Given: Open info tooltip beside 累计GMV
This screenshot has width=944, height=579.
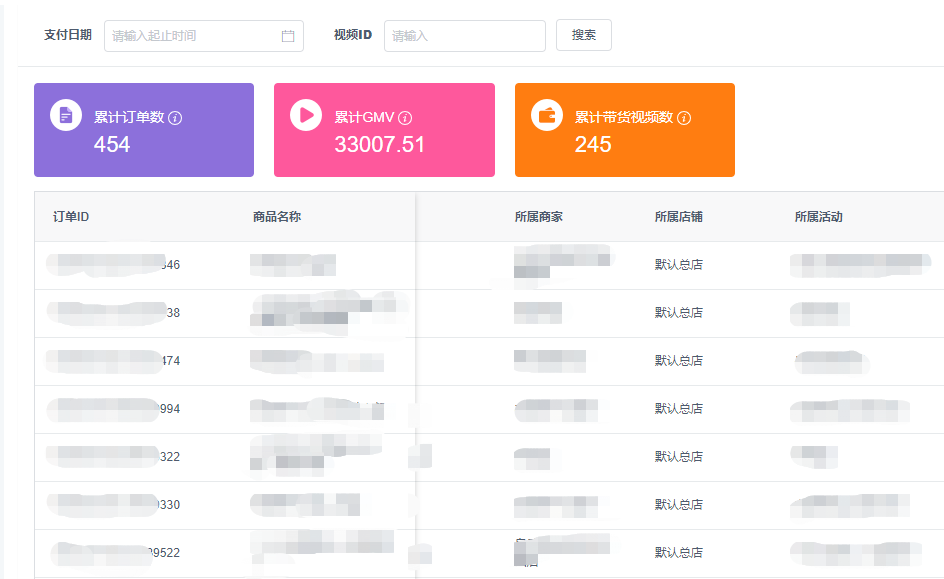Looking at the screenshot, I should click(405, 118).
